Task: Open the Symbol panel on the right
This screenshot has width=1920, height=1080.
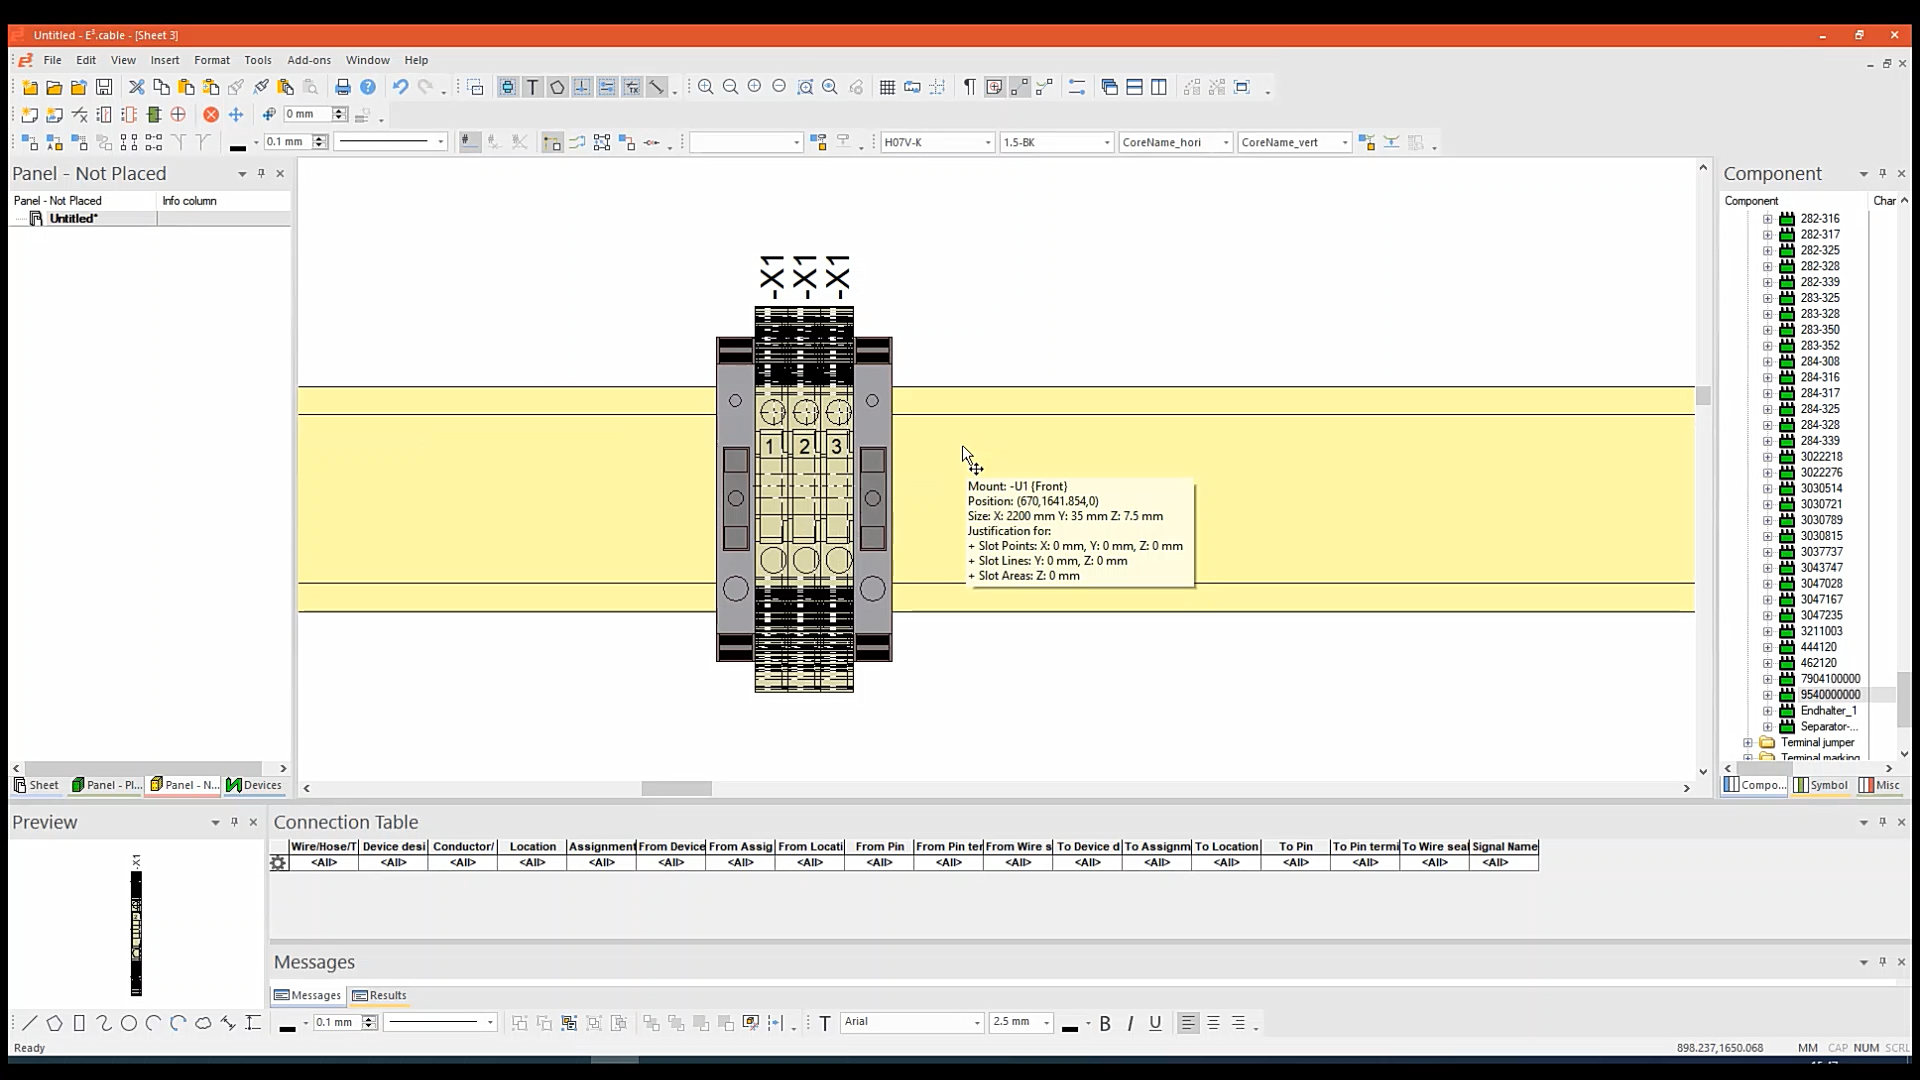Action: (1819, 785)
